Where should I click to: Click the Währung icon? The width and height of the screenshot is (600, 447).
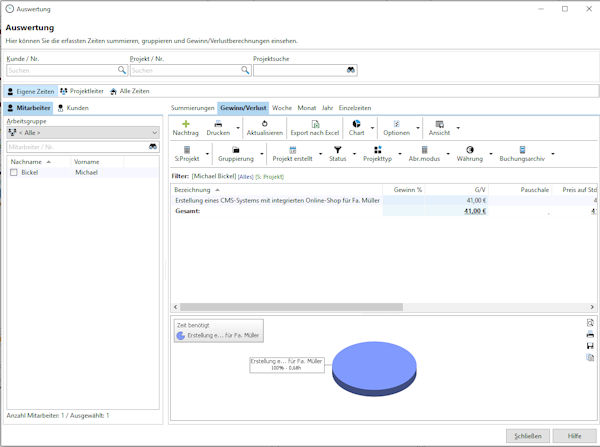coord(470,150)
